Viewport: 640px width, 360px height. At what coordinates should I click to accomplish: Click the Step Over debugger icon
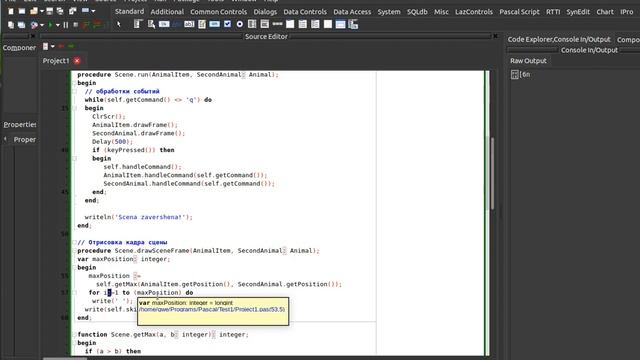(97, 24)
